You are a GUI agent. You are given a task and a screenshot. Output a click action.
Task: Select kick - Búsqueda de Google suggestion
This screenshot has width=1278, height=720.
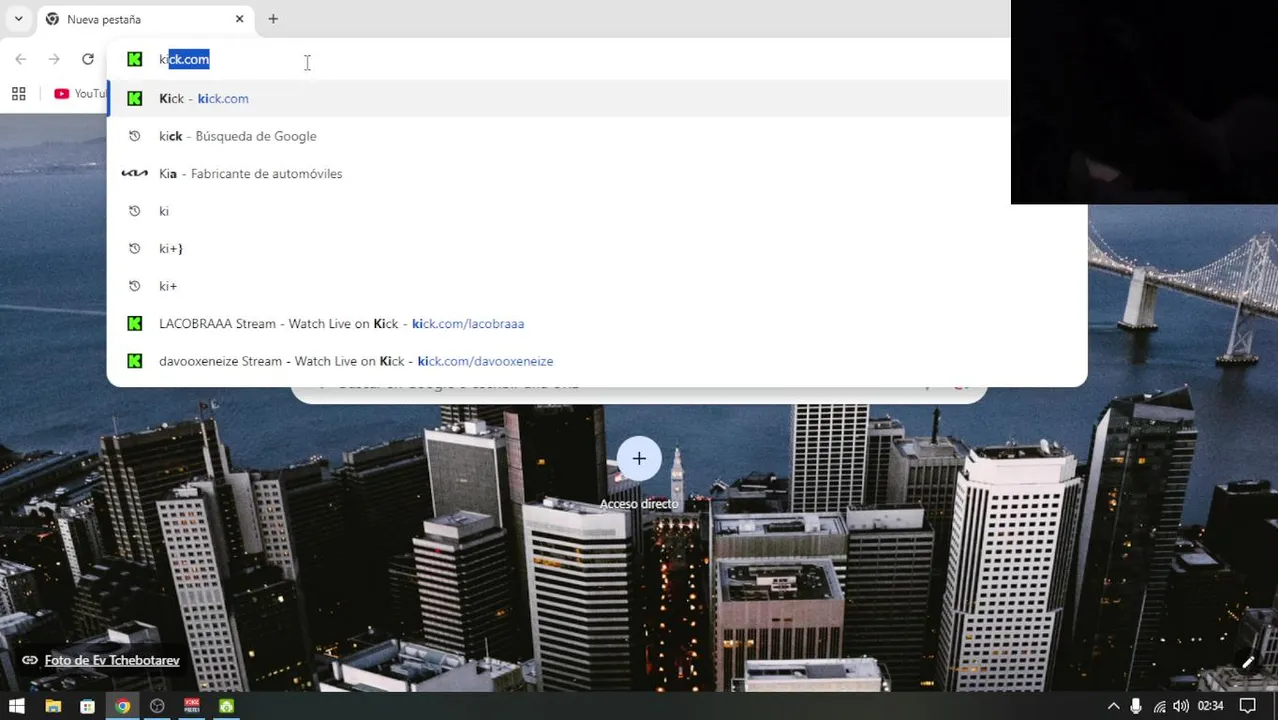point(597,136)
